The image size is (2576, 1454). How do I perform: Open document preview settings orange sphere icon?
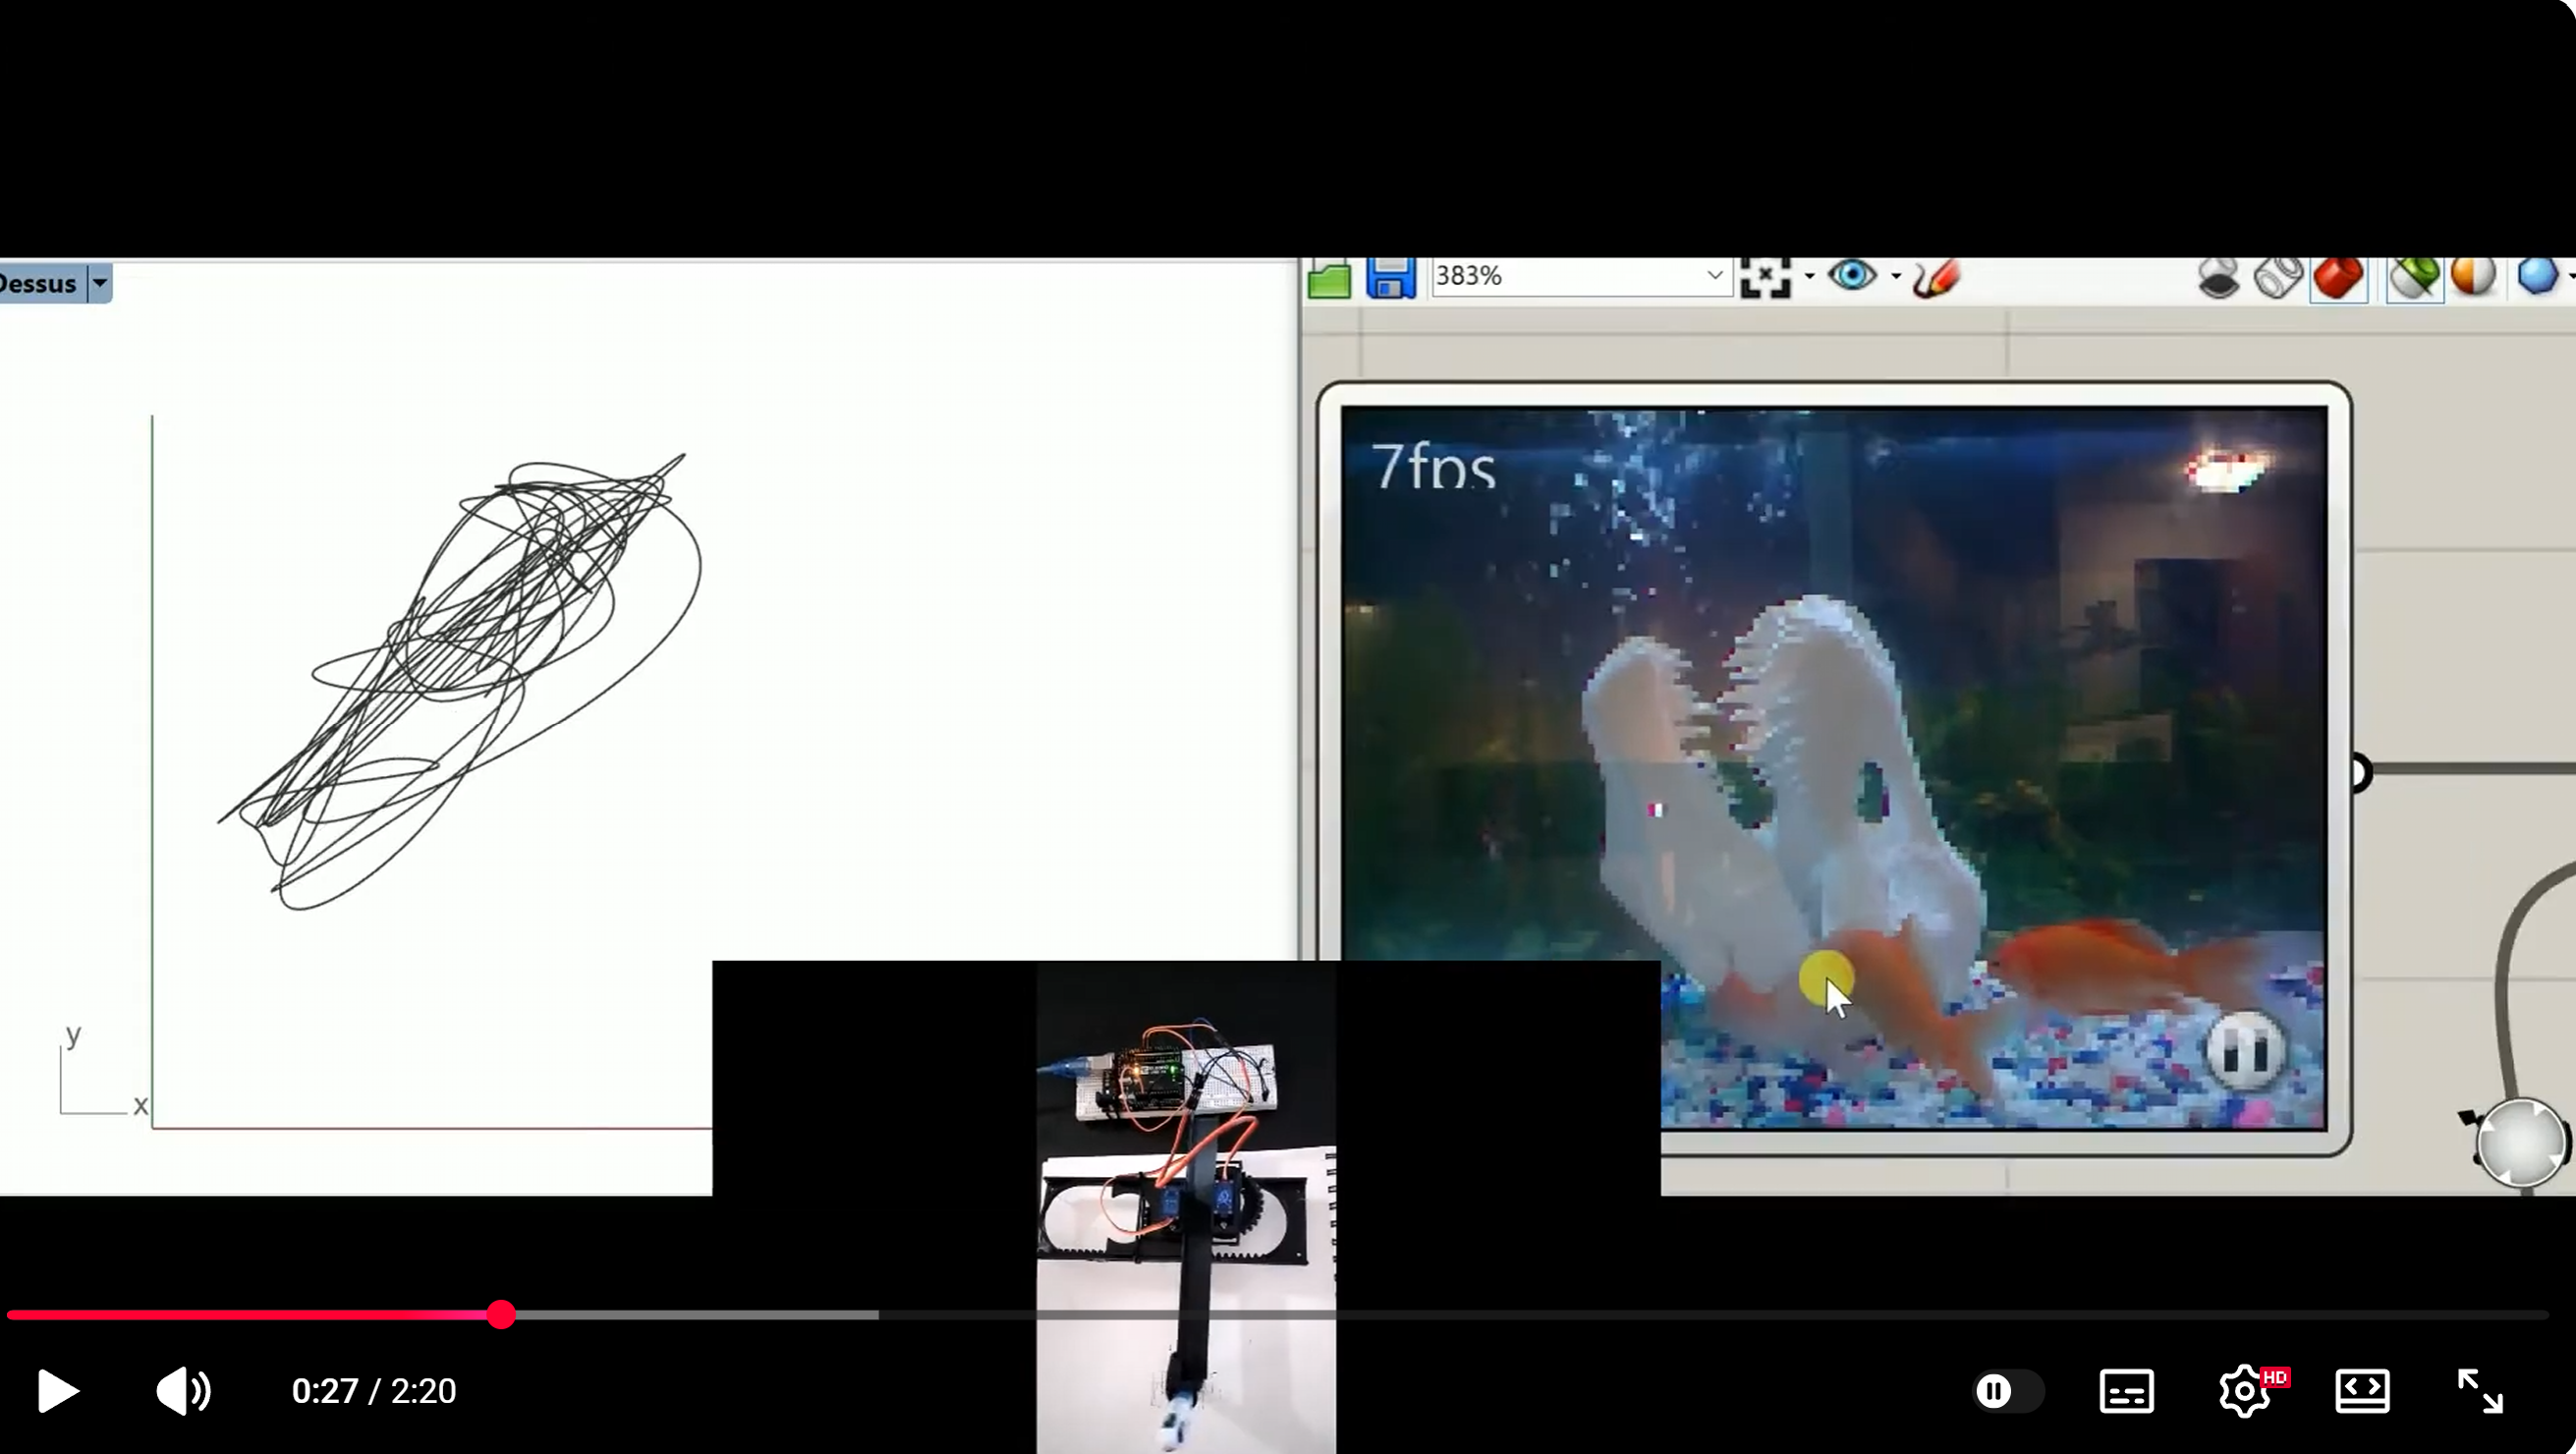2474,277
